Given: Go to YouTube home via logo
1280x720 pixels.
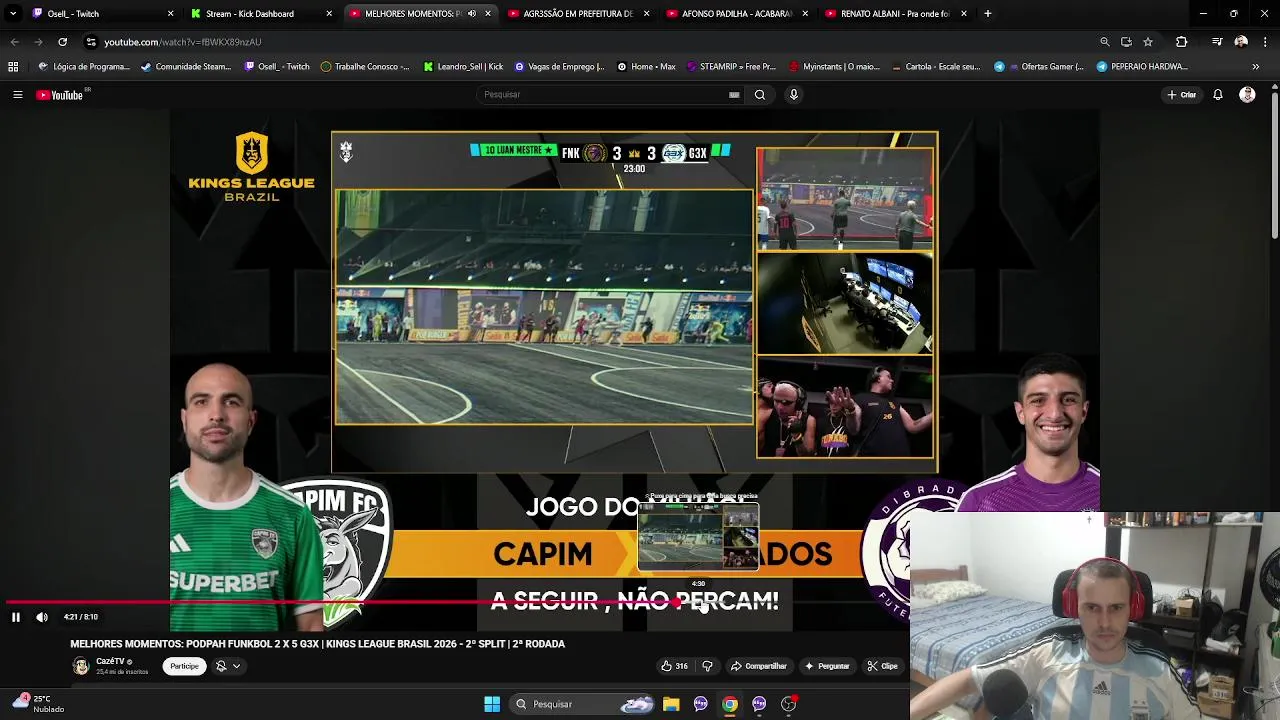Looking at the screenshot, I should click(59, 95).
